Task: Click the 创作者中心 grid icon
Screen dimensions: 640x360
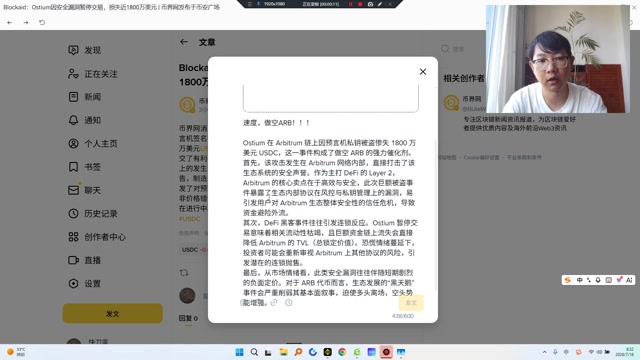Action: pos(73,237)
